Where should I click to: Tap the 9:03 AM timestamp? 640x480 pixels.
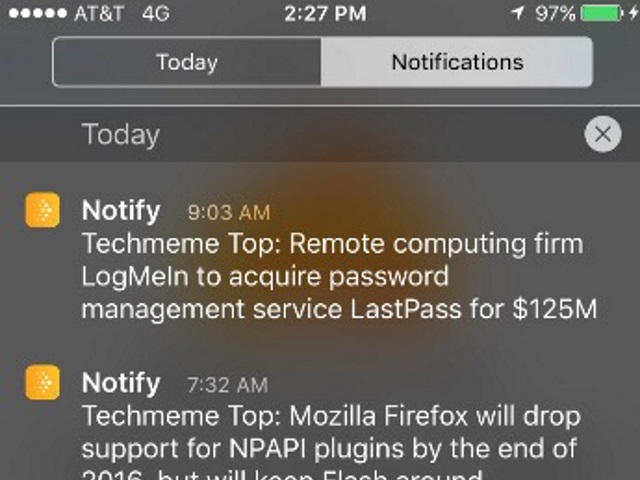(x=228, y=212)
